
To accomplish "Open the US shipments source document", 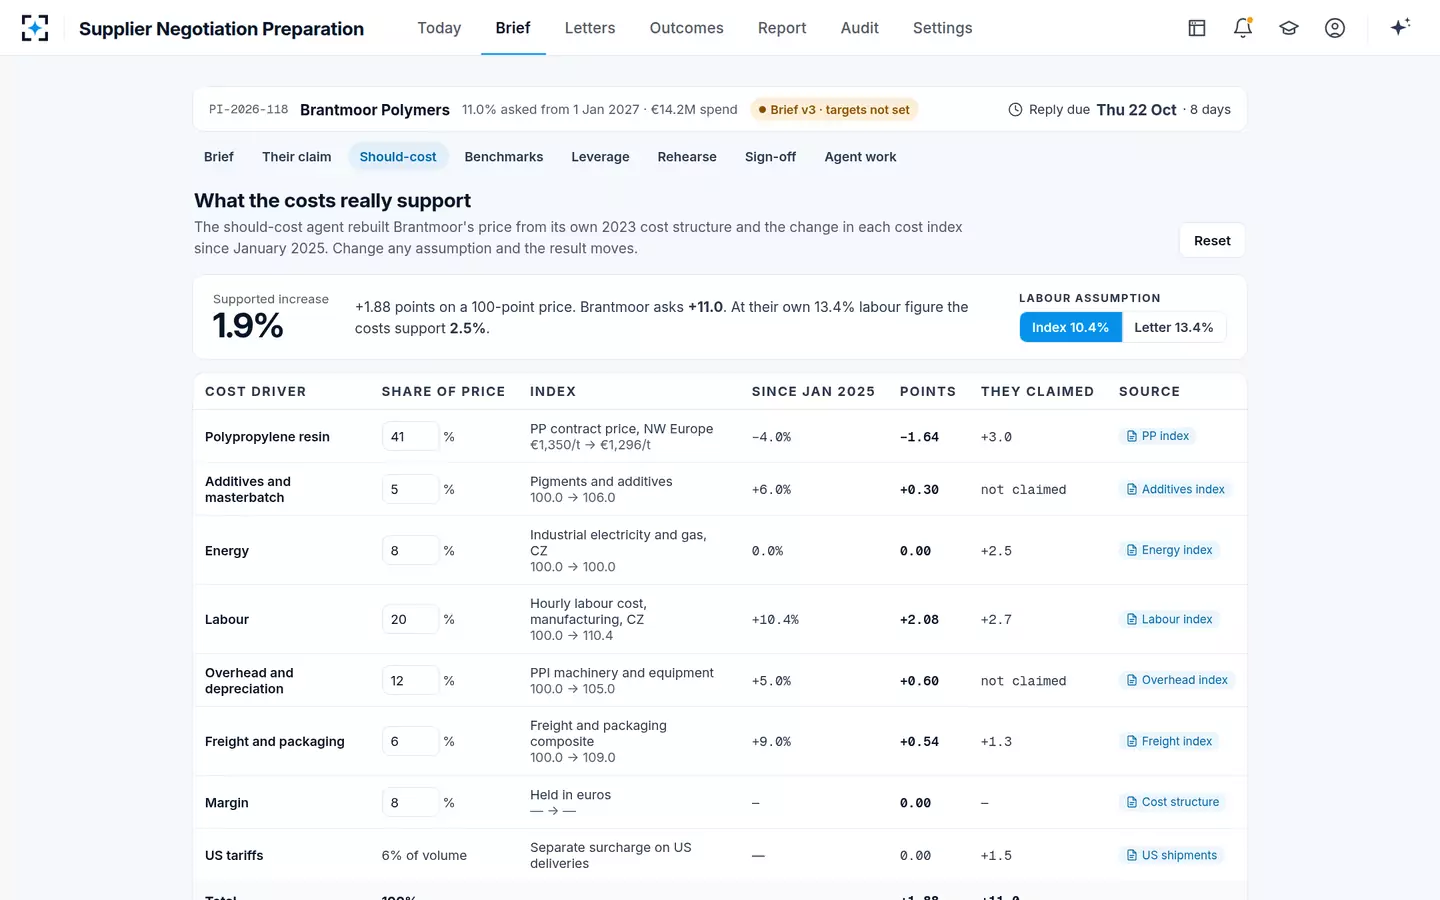I will click(1172, 855).
